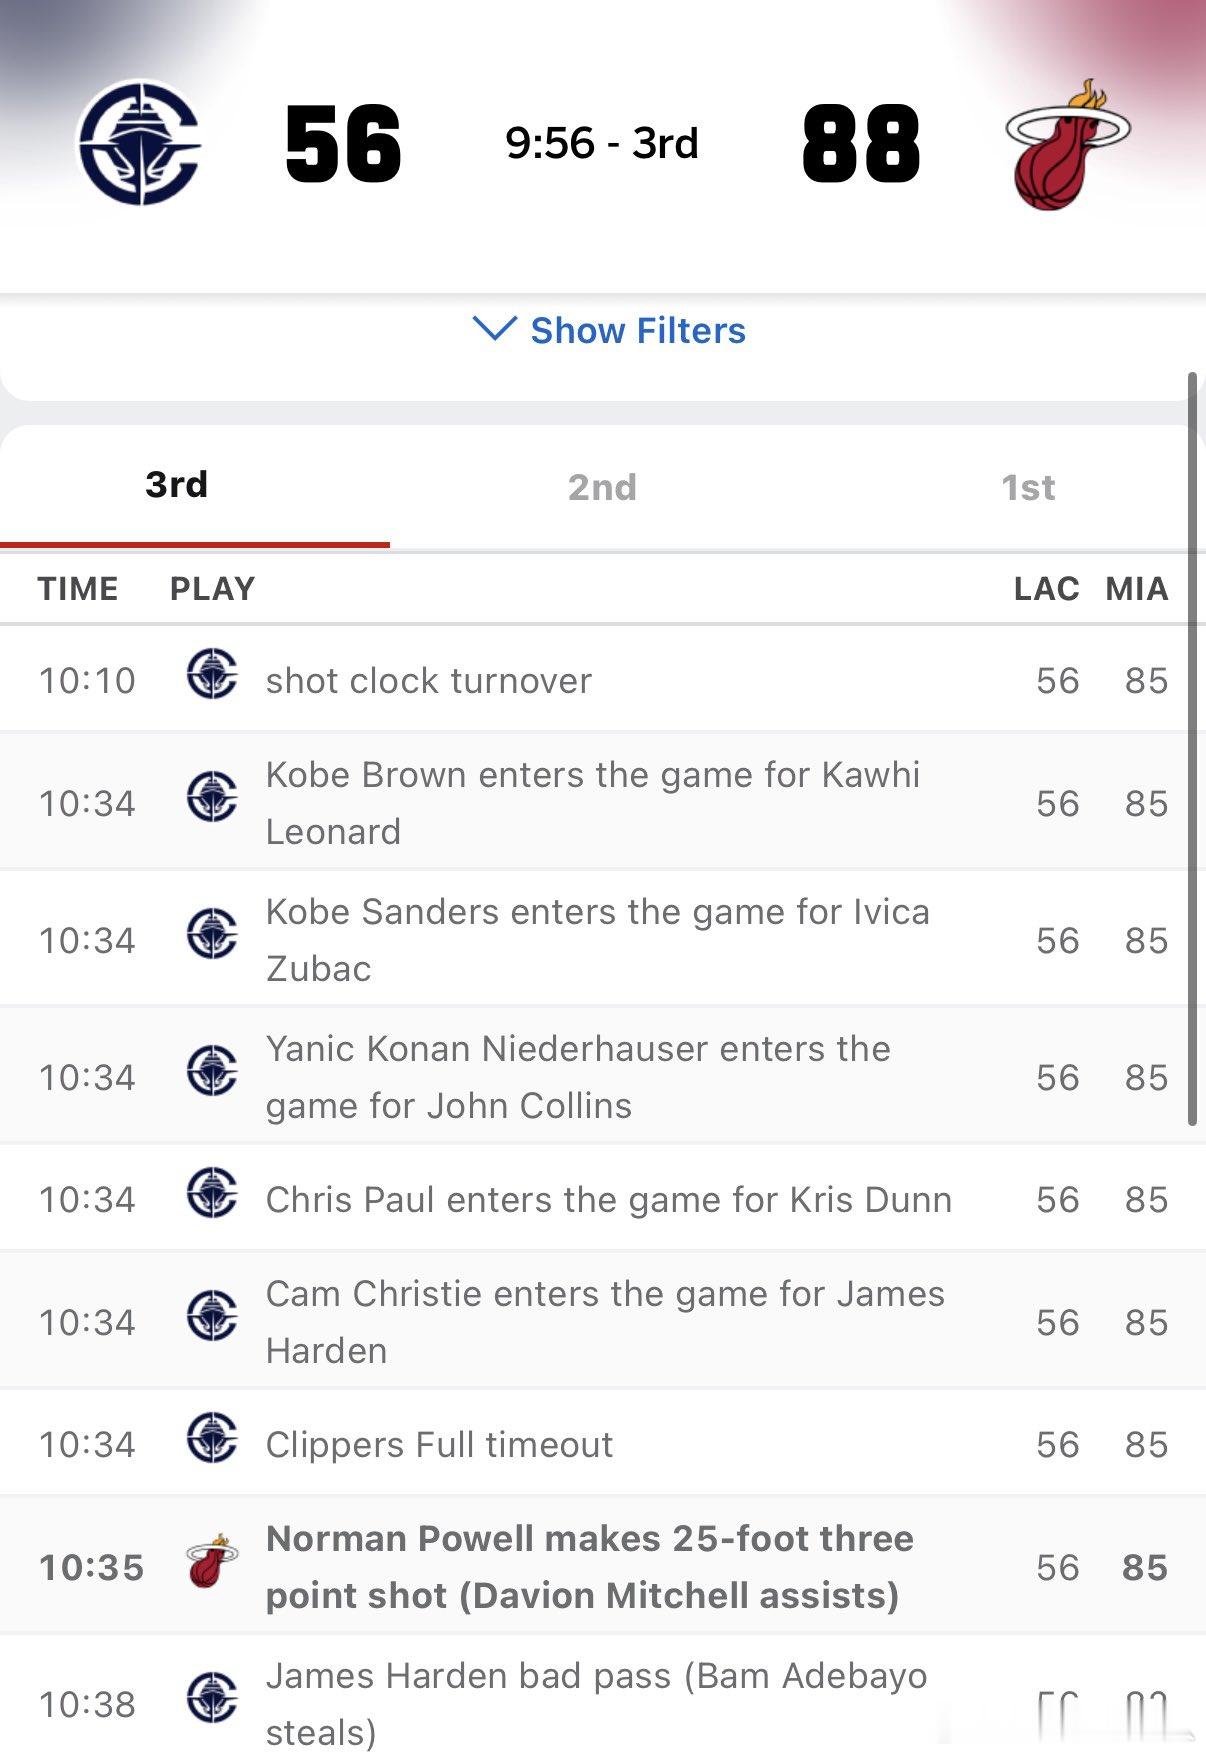Select the Cam Christie substitution play
The height and width of the screenshot is (1754, 1206).
click(604, 1322)
